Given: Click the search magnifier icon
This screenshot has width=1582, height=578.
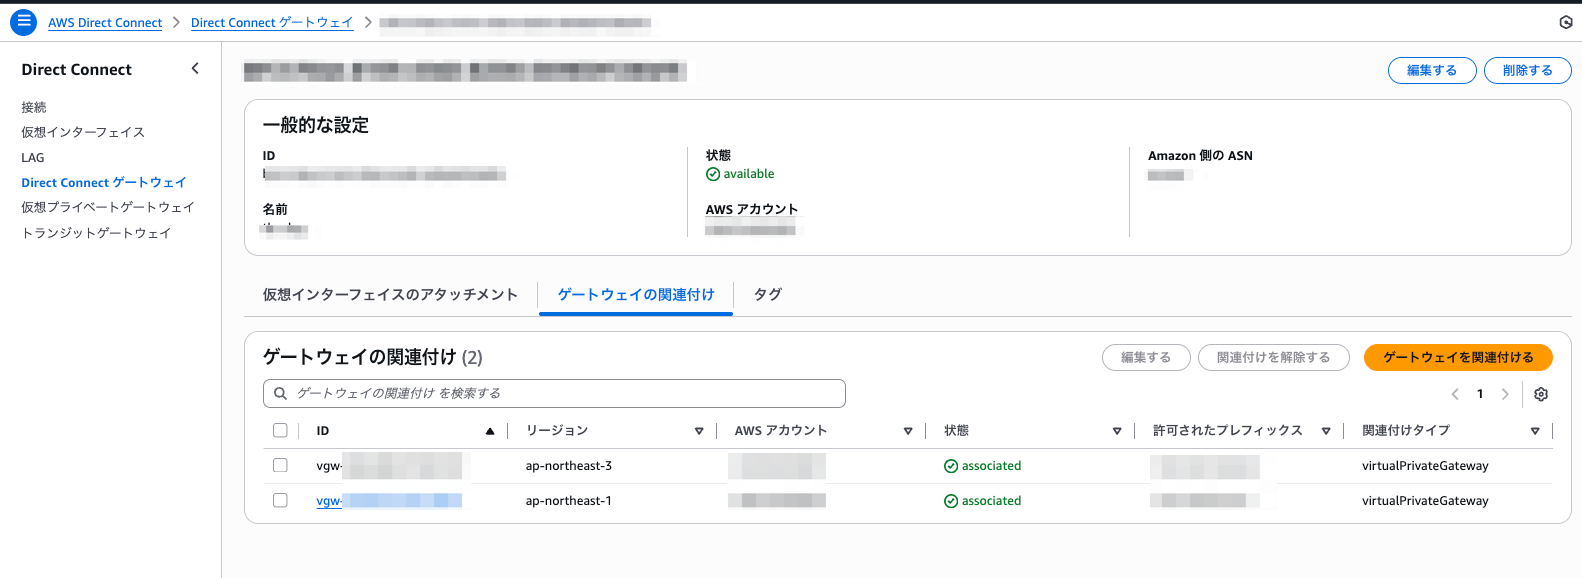Looking at the screenshot, I should click(281, 393).
